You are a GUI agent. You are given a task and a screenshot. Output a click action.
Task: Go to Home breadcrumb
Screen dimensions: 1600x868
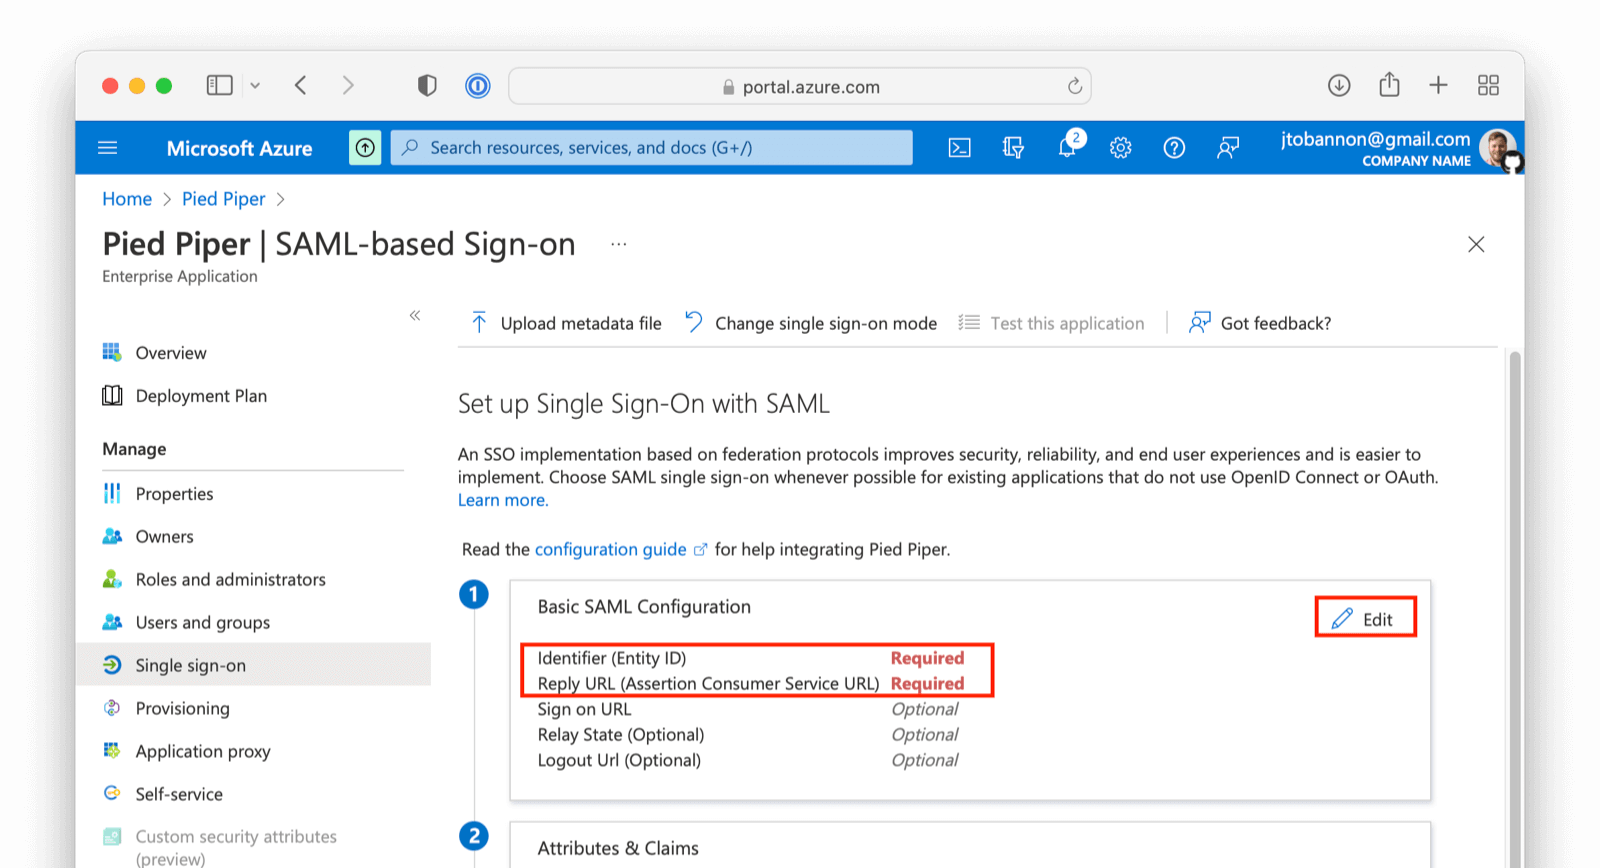[127, 199]
